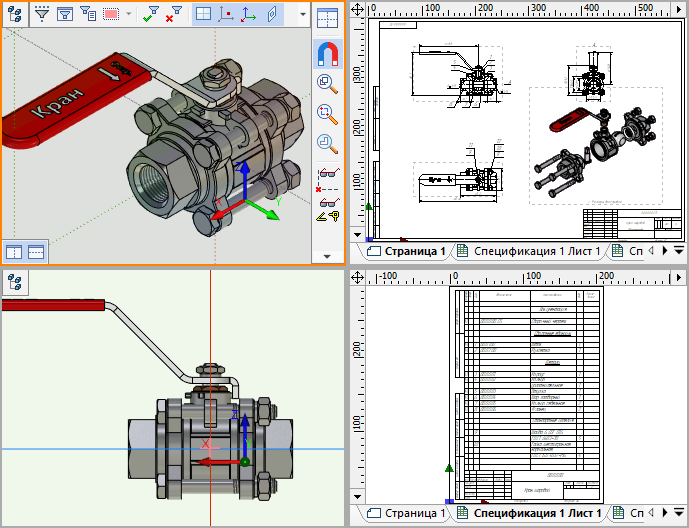Screen dimensions: 689x528
Task: Expand more tools at bottom of side toolbar
Action: [327, 256]
